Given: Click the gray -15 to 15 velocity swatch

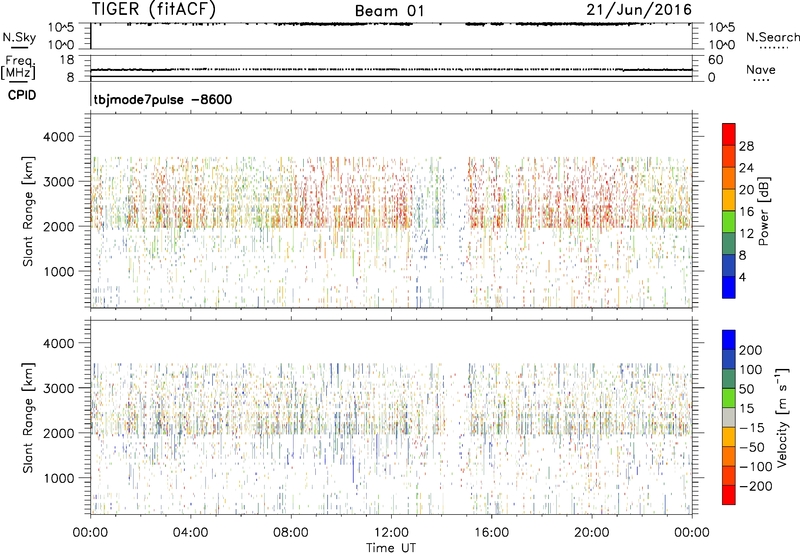Looking at the screenshot, I should point(729,417).
